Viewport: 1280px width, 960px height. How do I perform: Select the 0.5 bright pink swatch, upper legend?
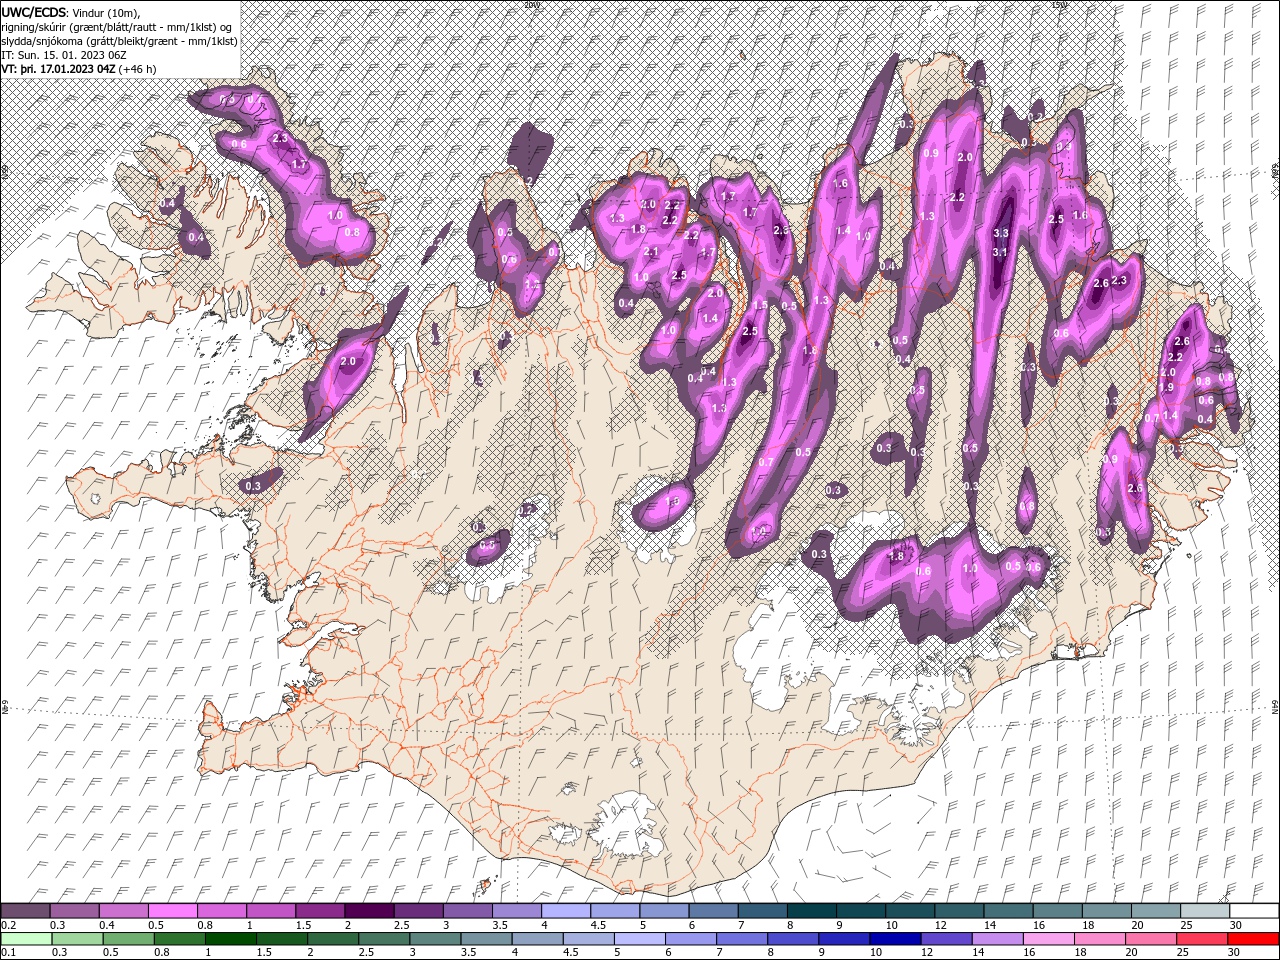(x=172, y=911)
